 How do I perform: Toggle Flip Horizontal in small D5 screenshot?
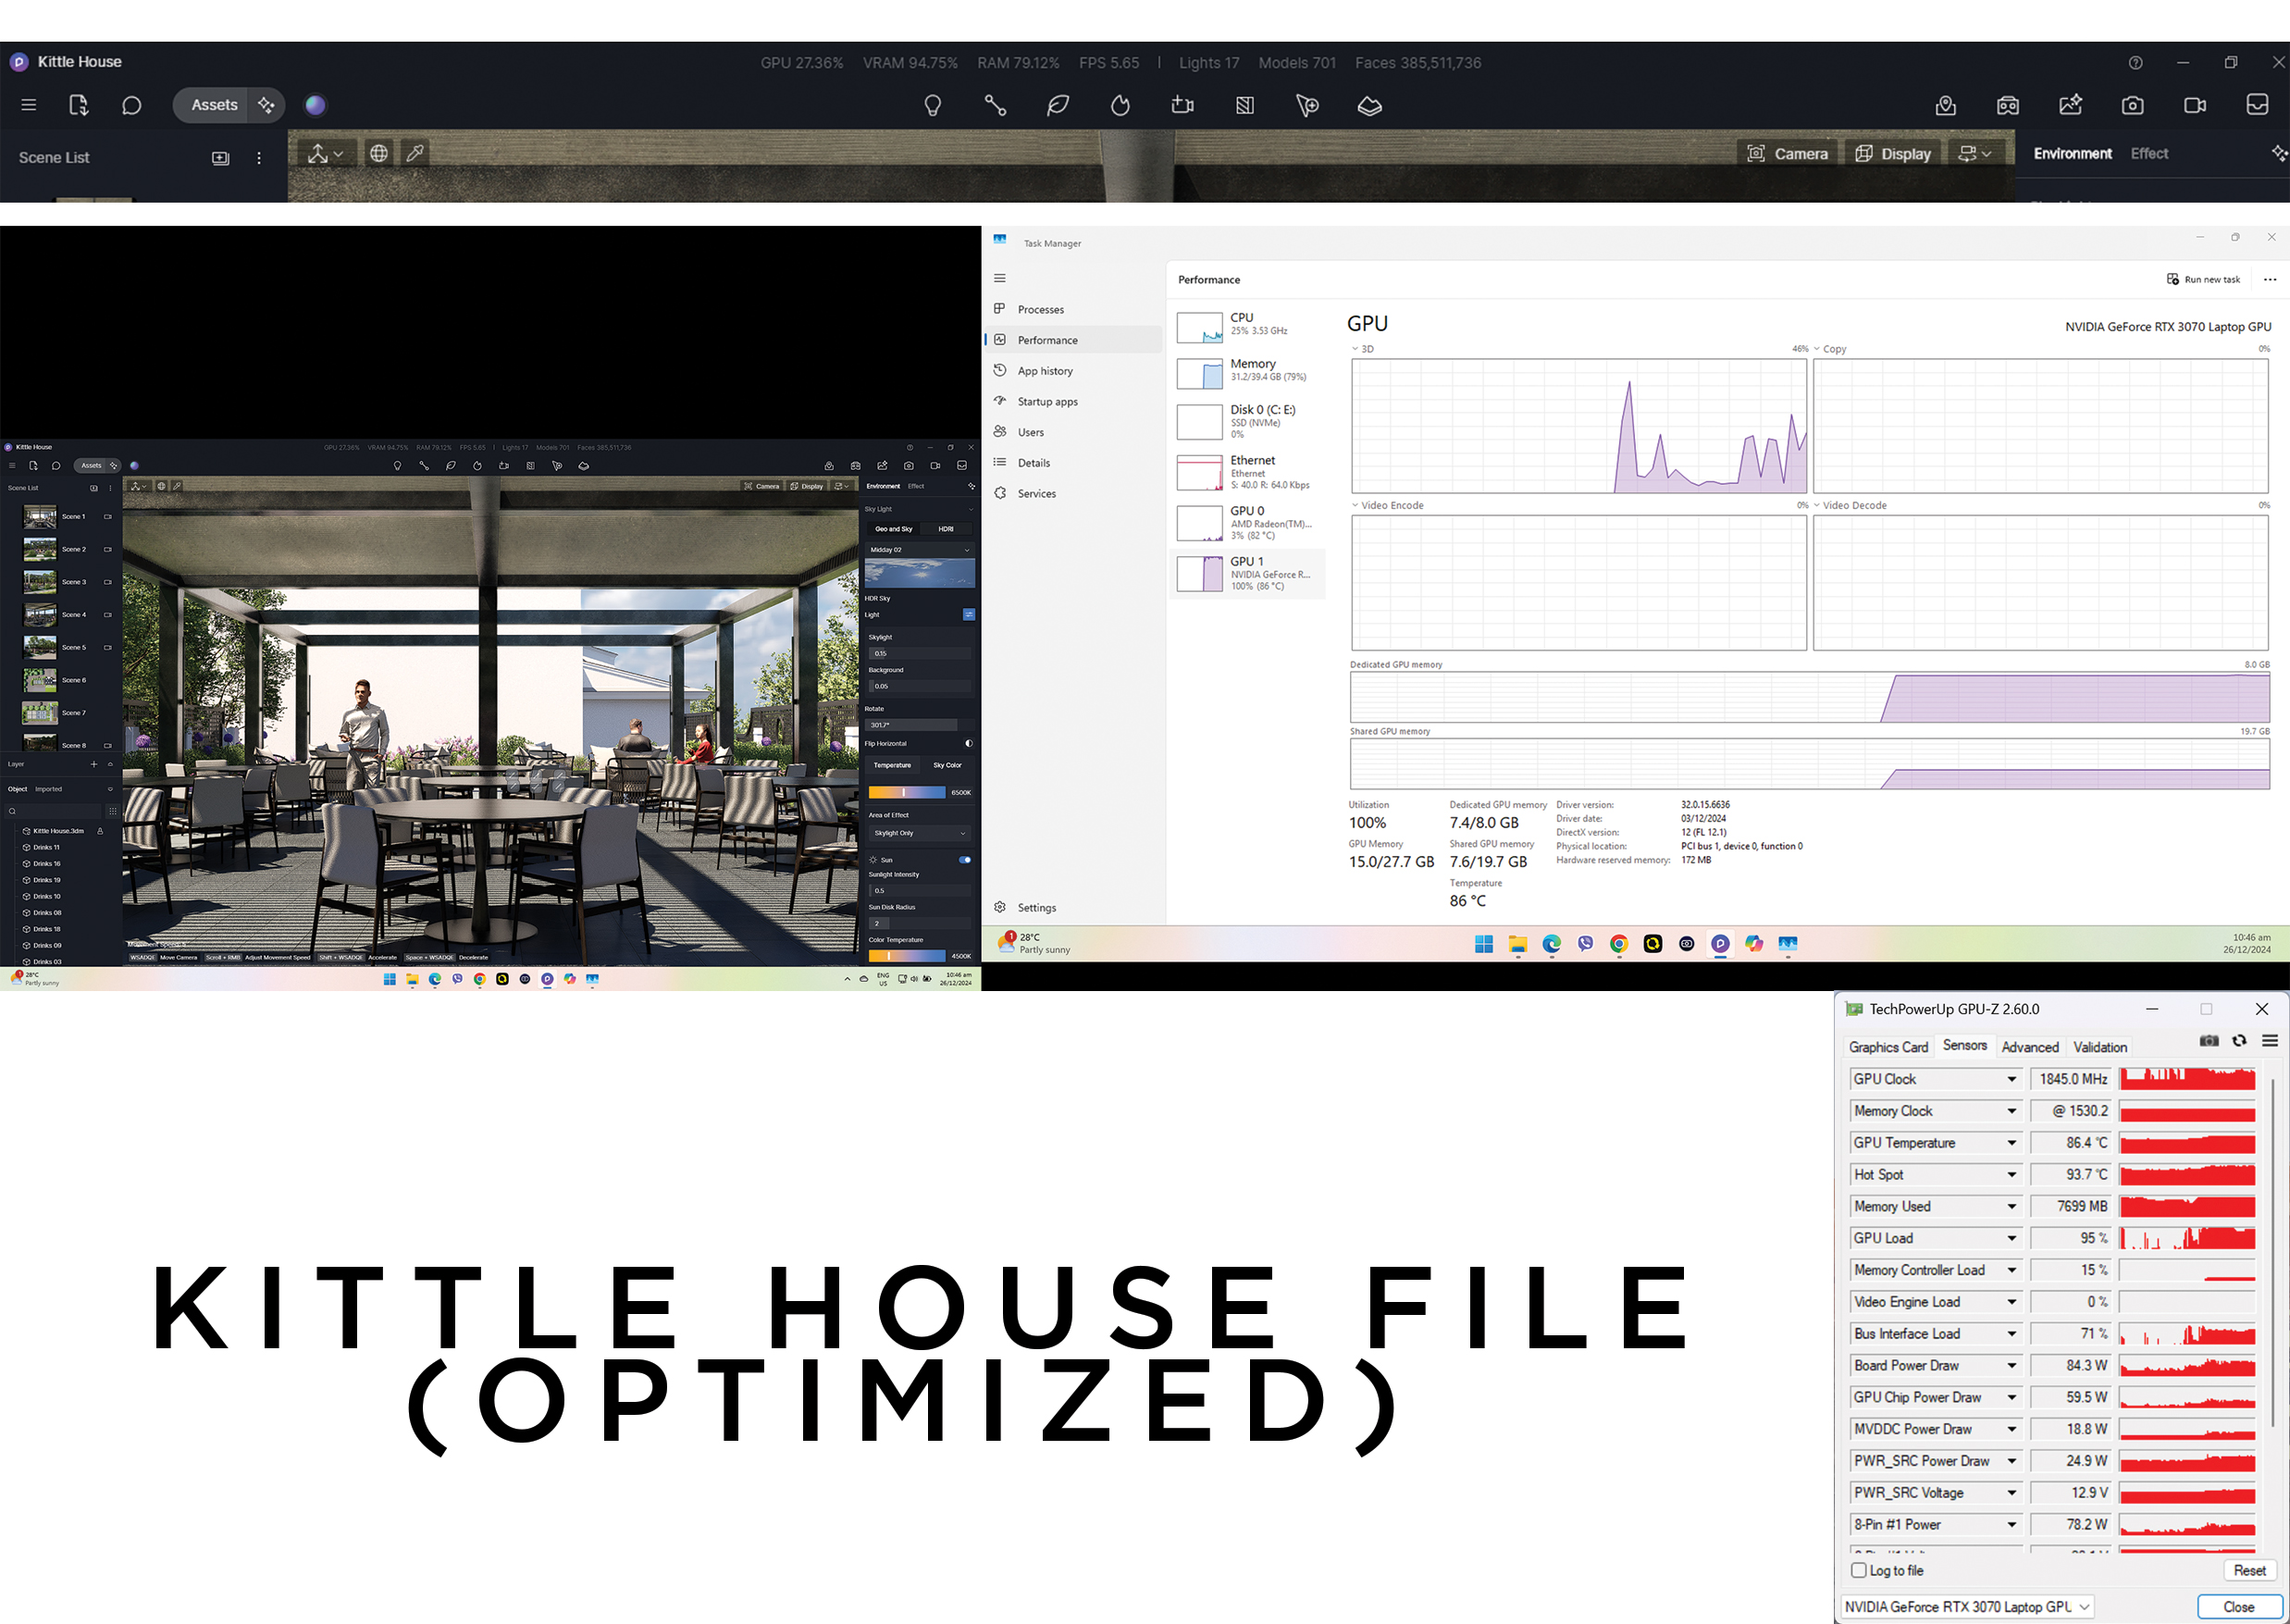pyautogui.click(x=969, y=743)
